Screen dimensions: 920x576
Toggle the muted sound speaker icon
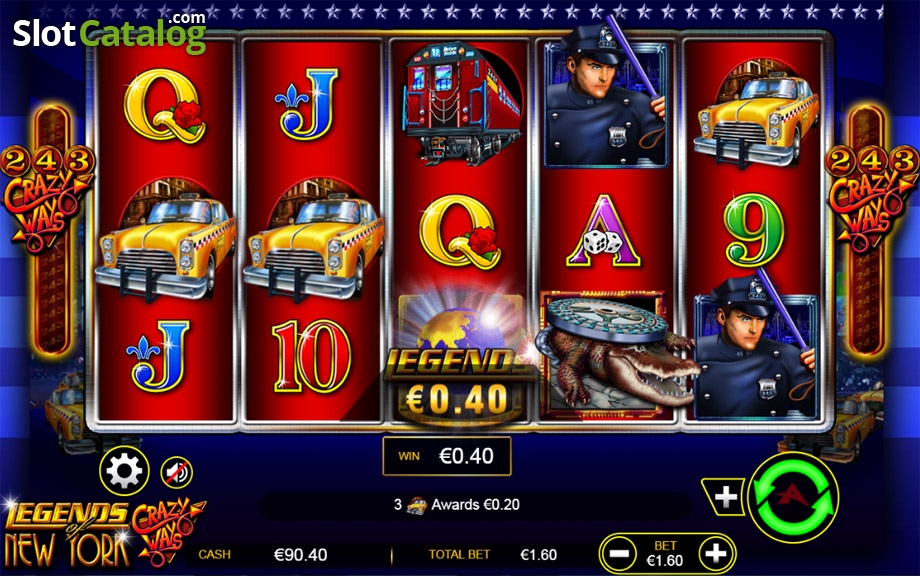(x=176, y=473)
